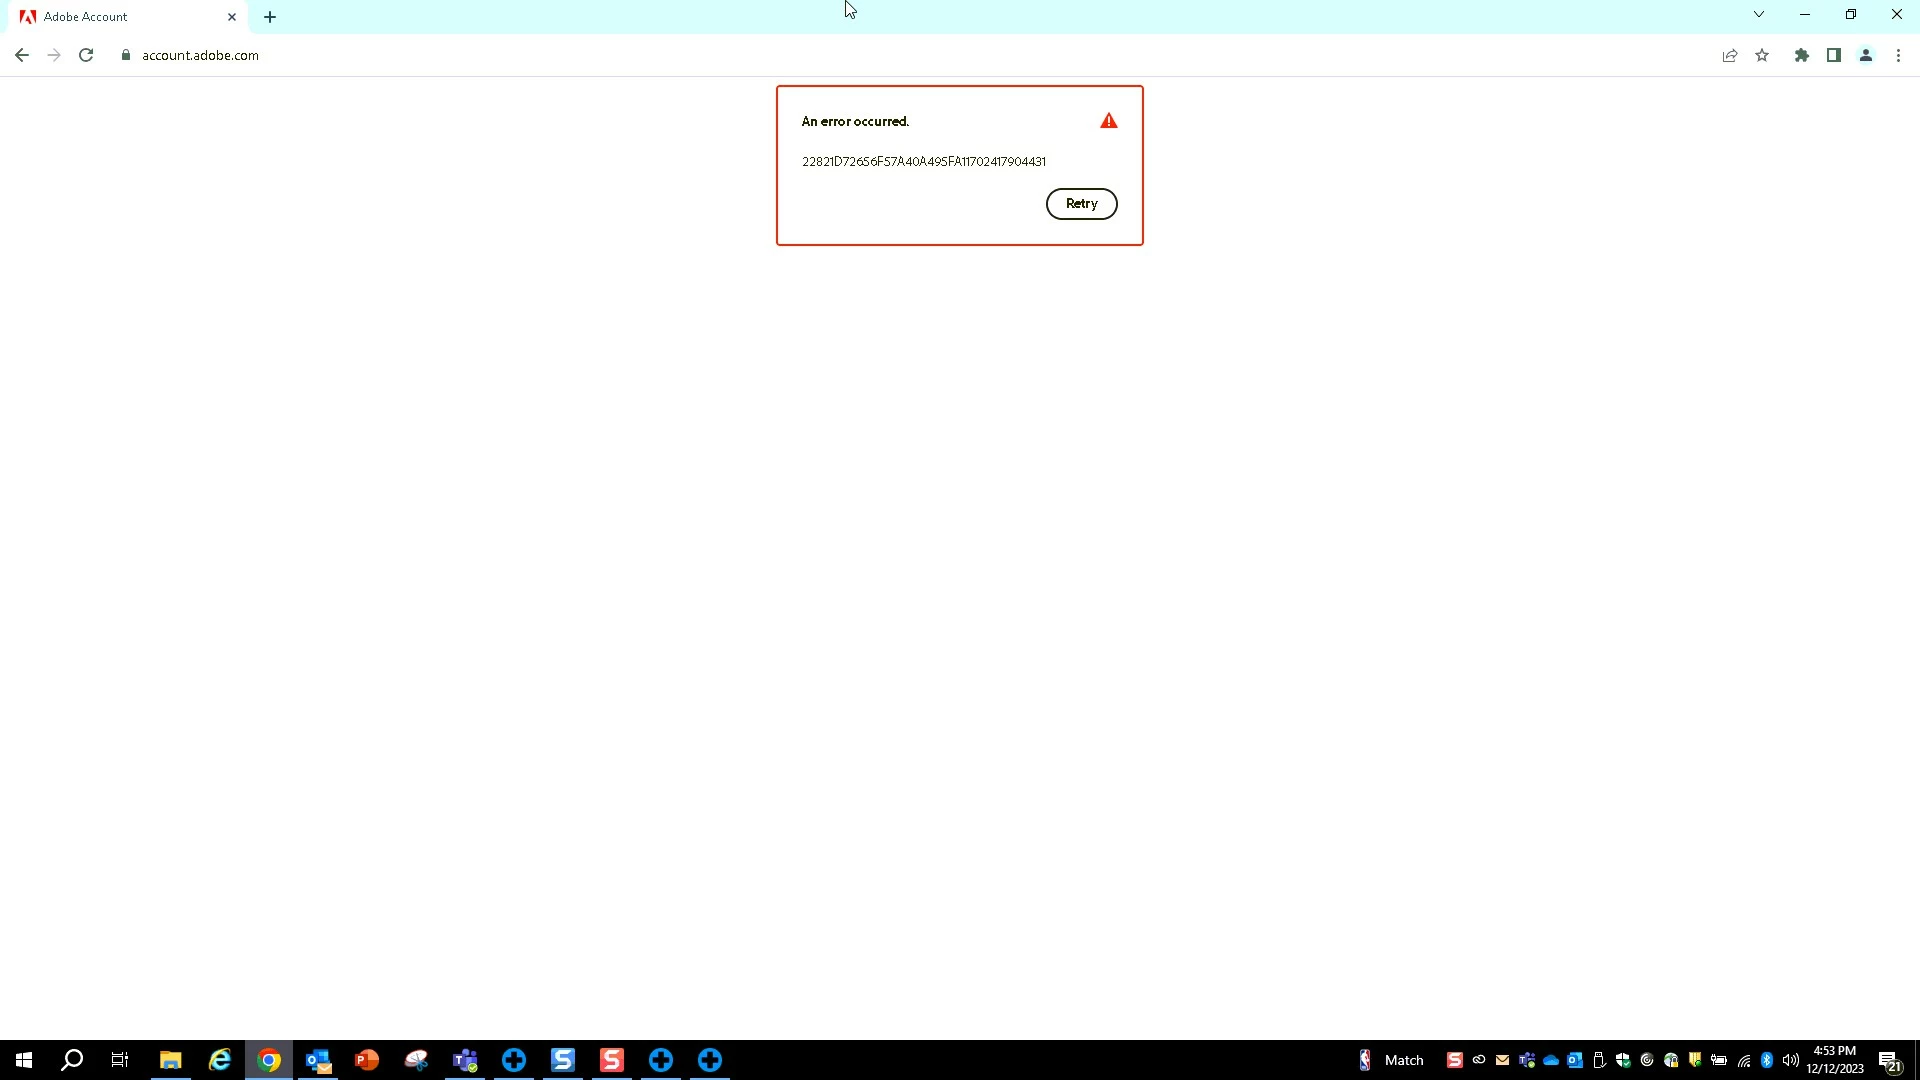Click the Retry button in error dialog
The image size is (1920, 1080).
click(x=1081, y=204)
